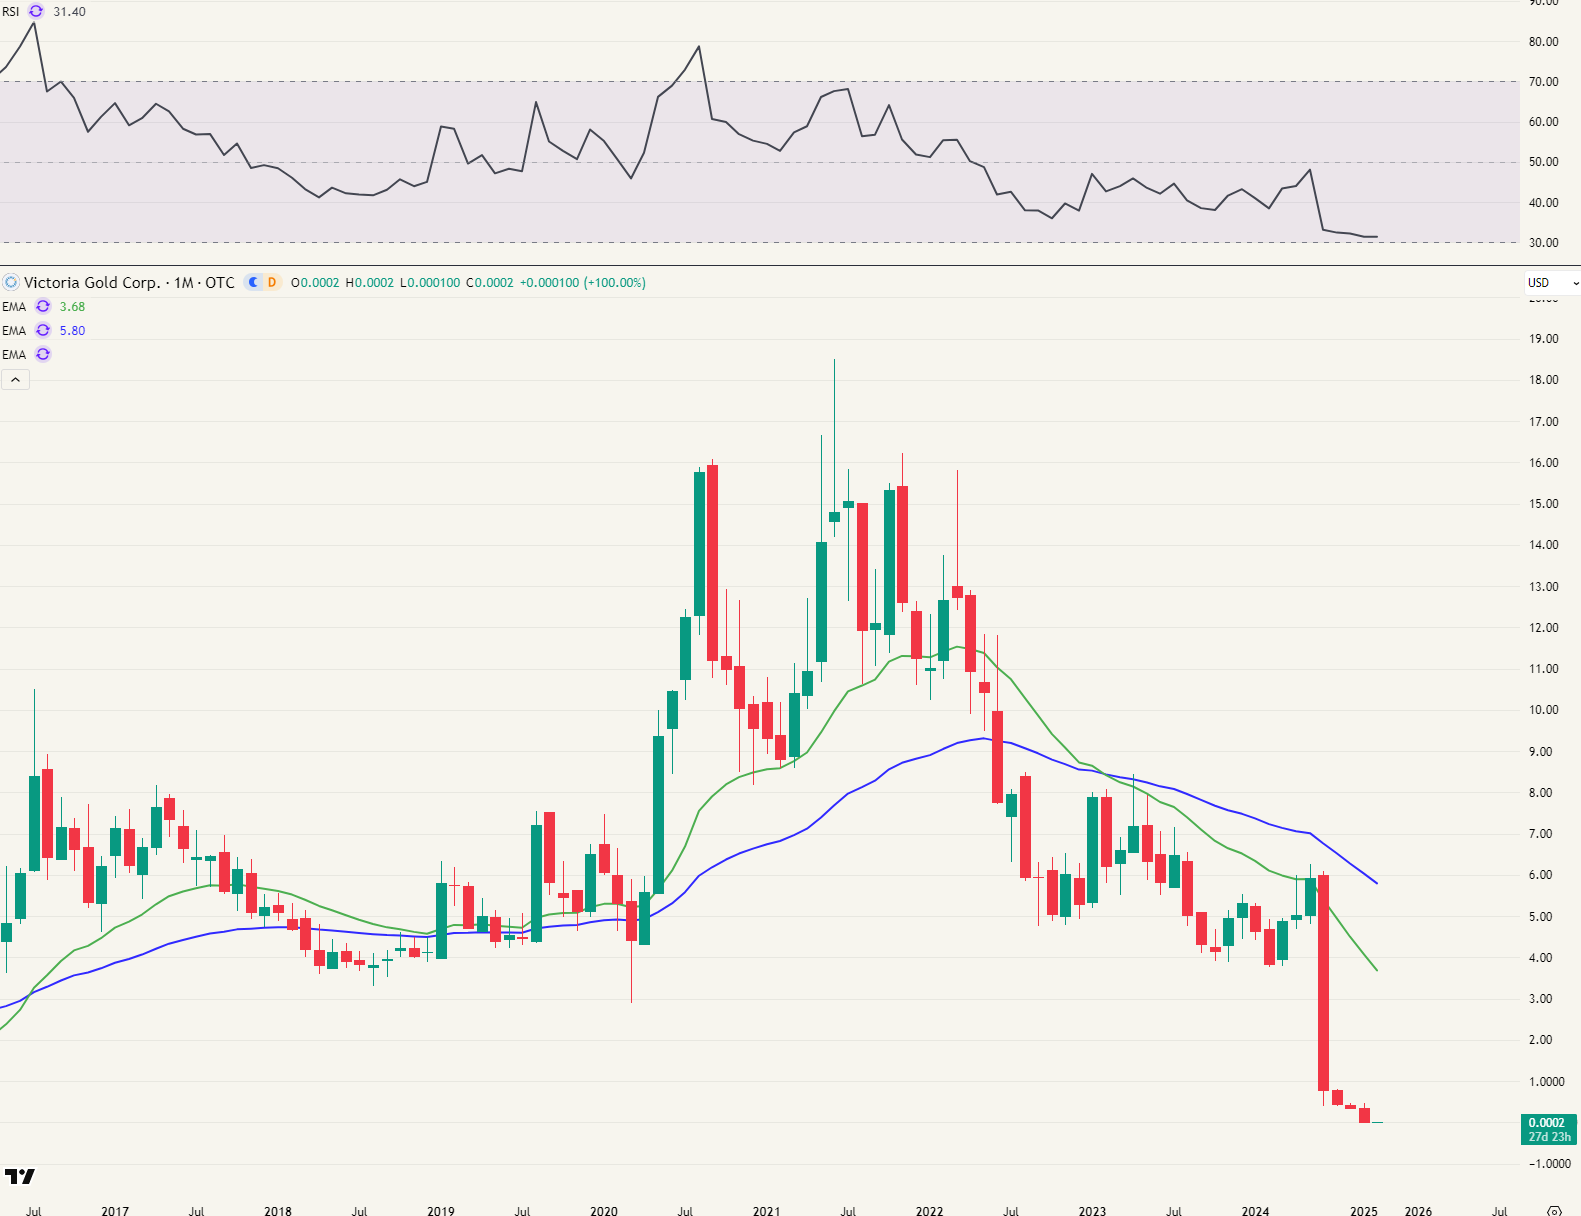
Task: Click the 70.00 level on RSI scale
Action: [x=1543, y=82]
